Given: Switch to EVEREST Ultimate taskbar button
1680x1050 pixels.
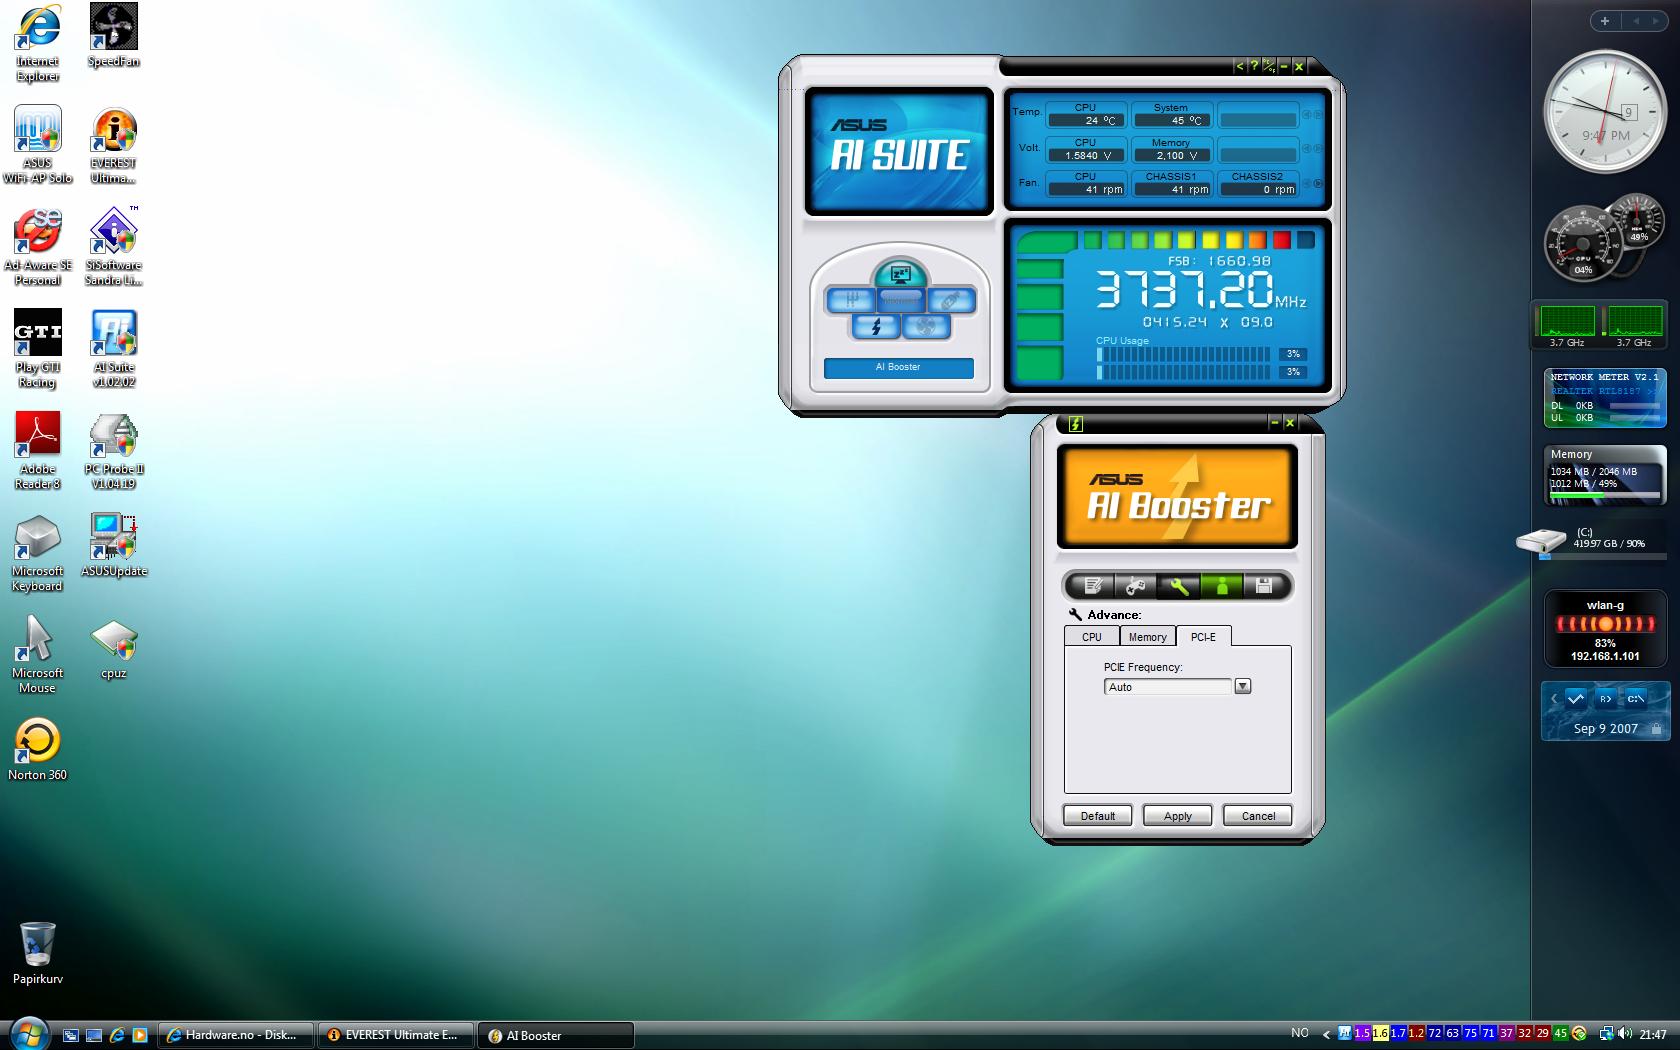Looking at the screenshot, I should [x=397, y=1035].
